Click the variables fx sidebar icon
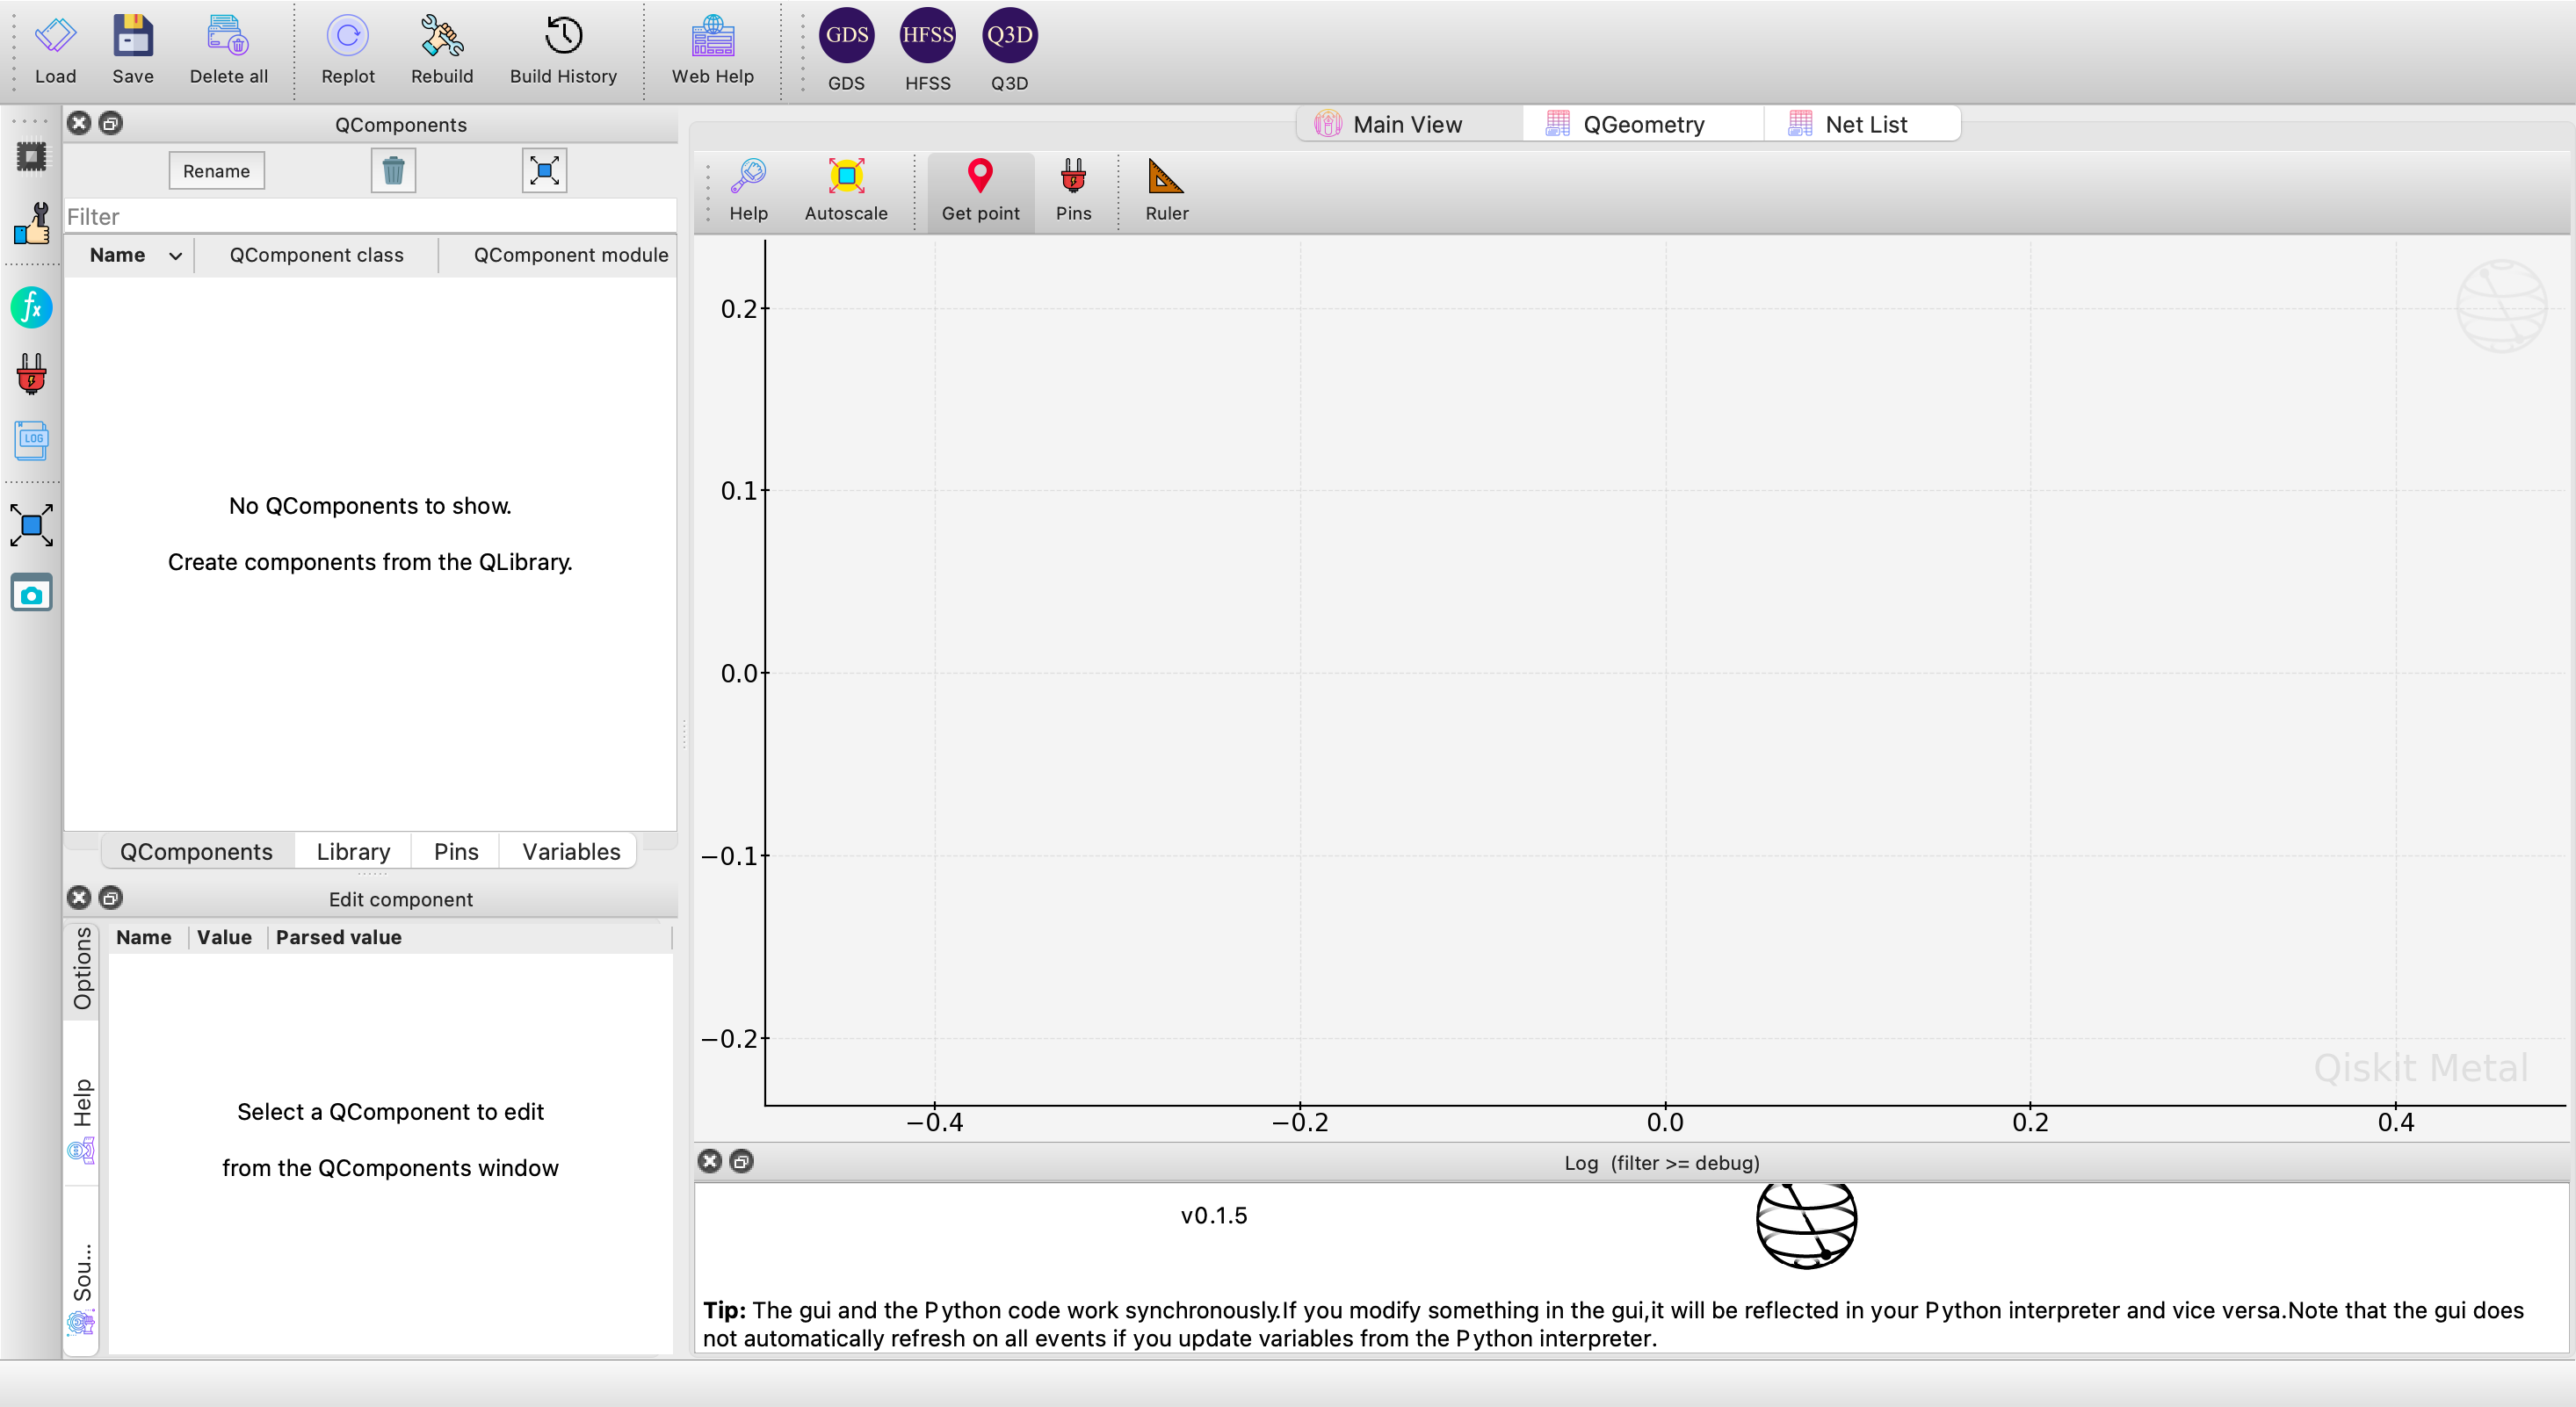This screenshot has height=1407, width=2576. tap(31, 307)
